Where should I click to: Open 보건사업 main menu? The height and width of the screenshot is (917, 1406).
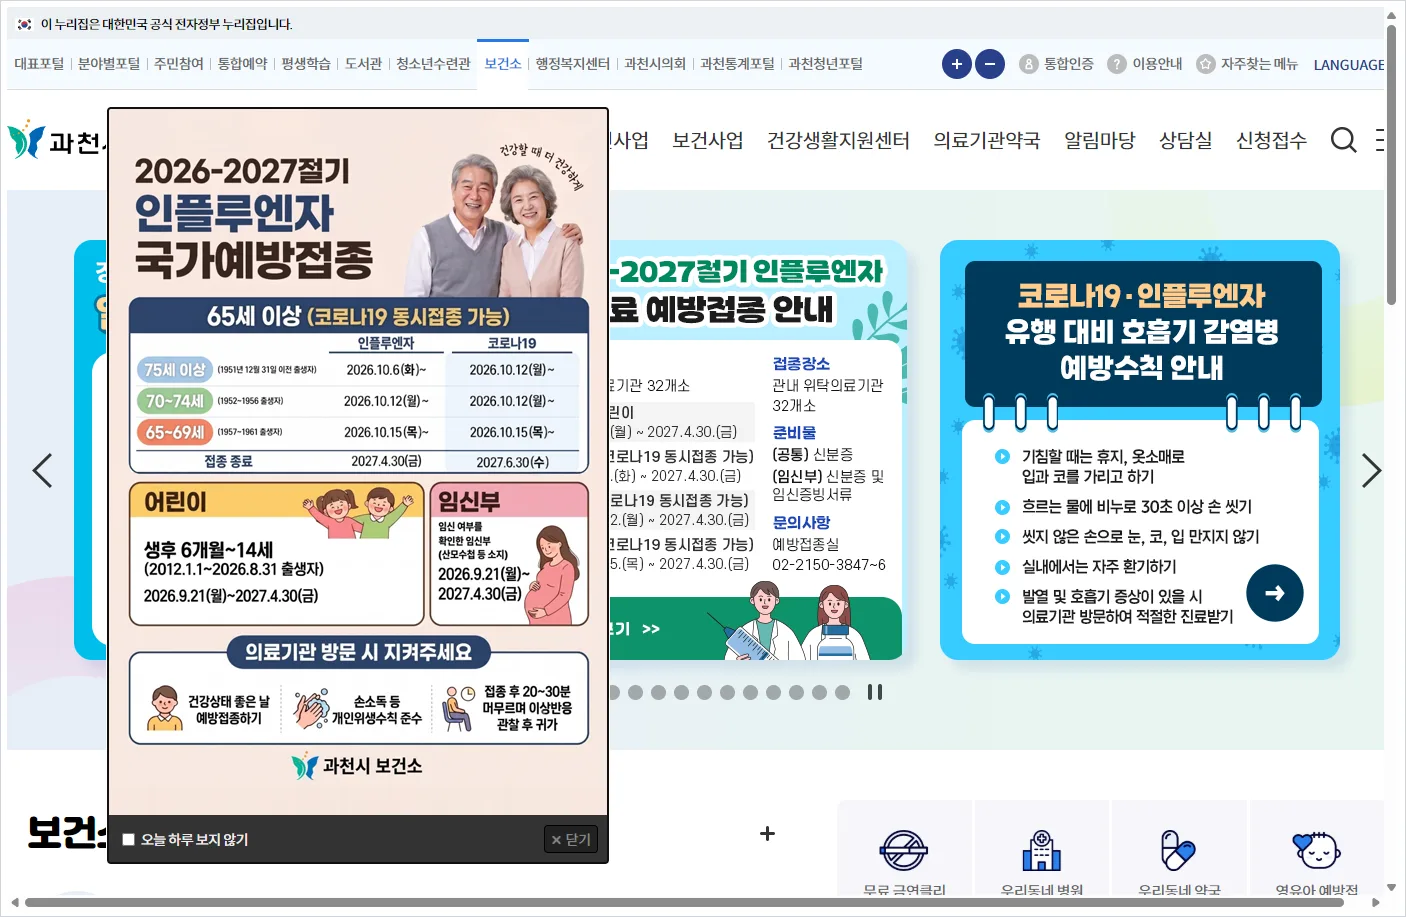[708, 140]
